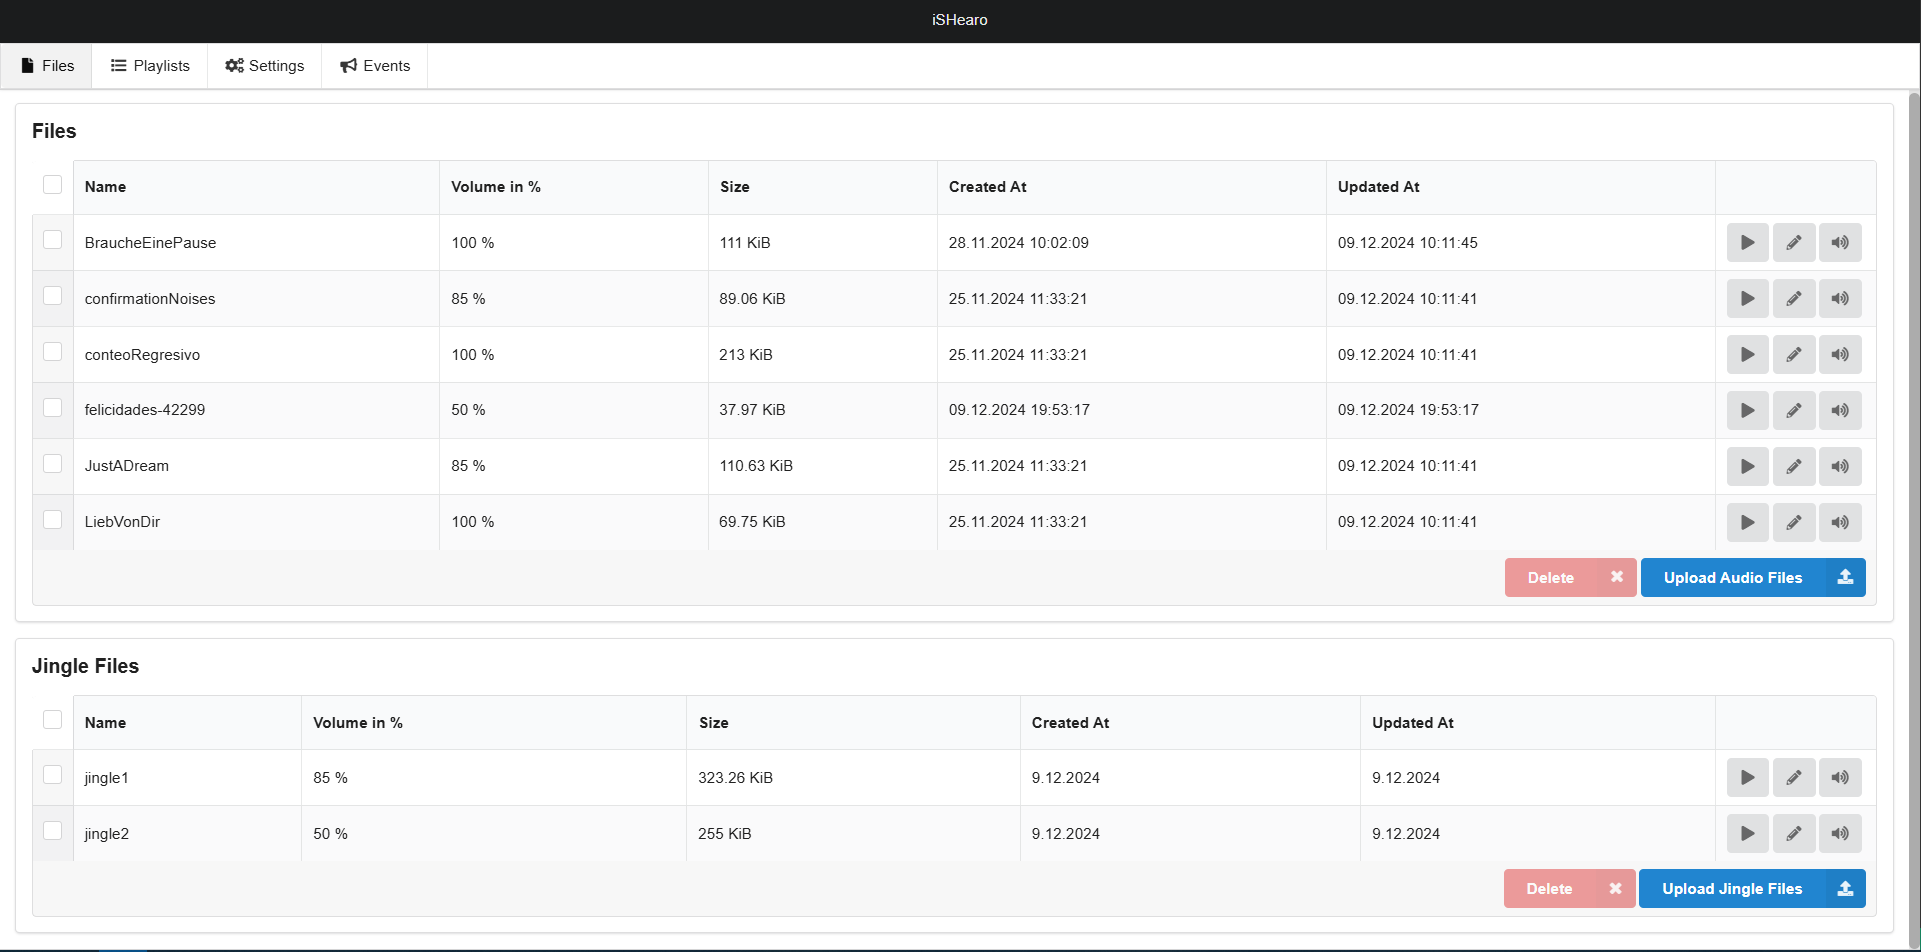This screenshot has width=1921, height=952.
Task: Open volume control for LiebVonDir
Action: [x=1840, y=523]
